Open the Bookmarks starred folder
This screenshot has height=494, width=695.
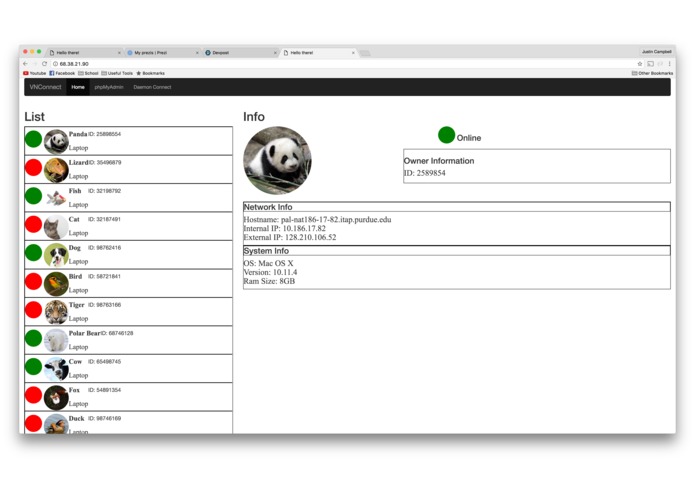[150, 73]
